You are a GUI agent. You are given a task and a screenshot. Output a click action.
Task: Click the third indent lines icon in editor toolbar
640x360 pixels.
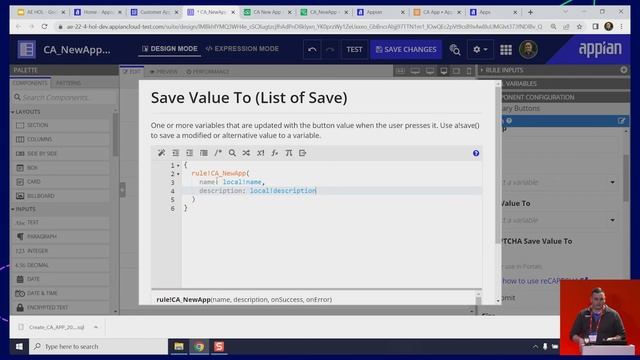[204, 153]
